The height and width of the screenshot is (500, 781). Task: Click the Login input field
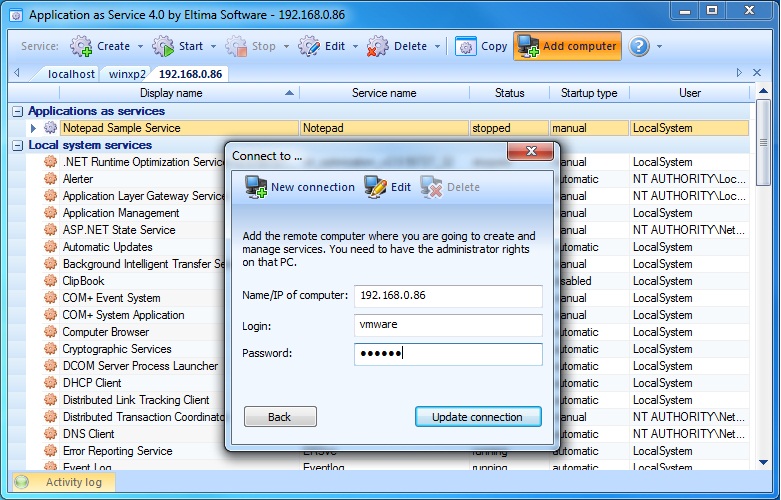pyautogui.click(x=448, y=326)
